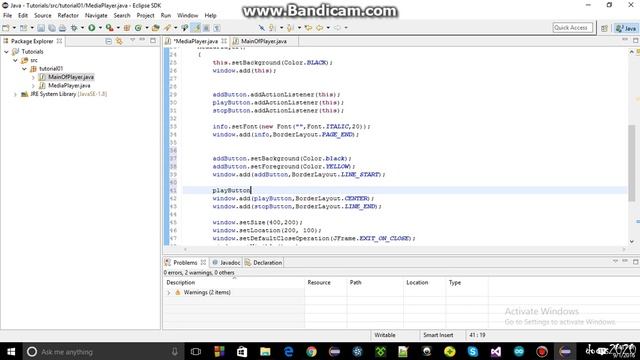The height and width of the screenshot is (360, 640).
Task: Select the Java perspective button
Action: 626,28
